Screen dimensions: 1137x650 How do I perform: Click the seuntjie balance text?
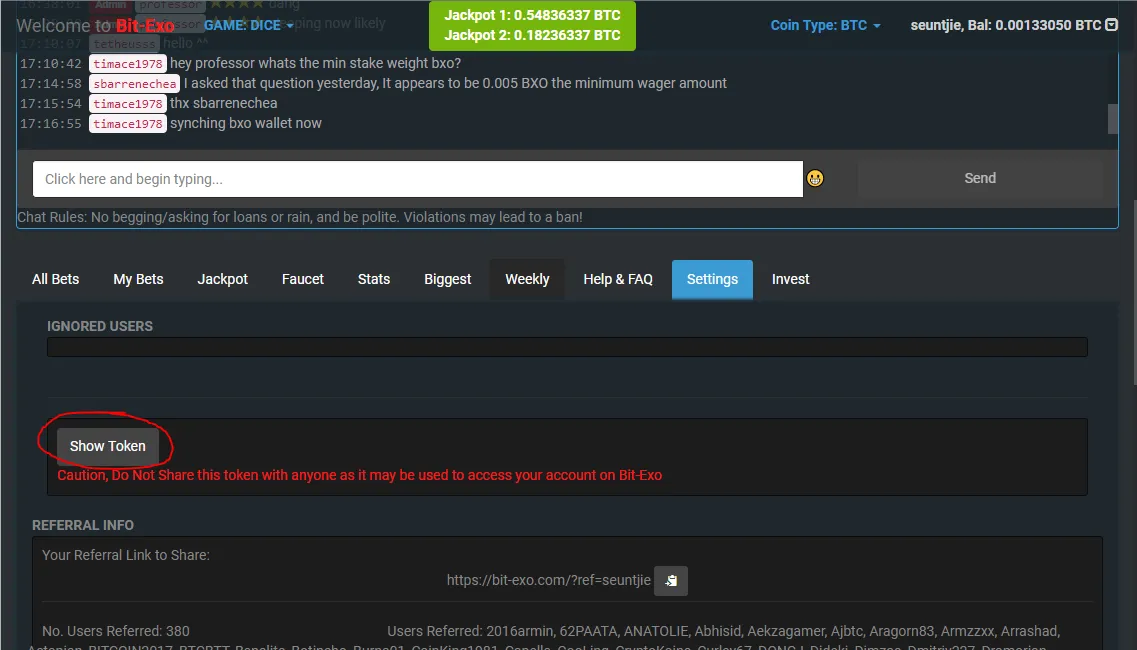point(1006,25)
